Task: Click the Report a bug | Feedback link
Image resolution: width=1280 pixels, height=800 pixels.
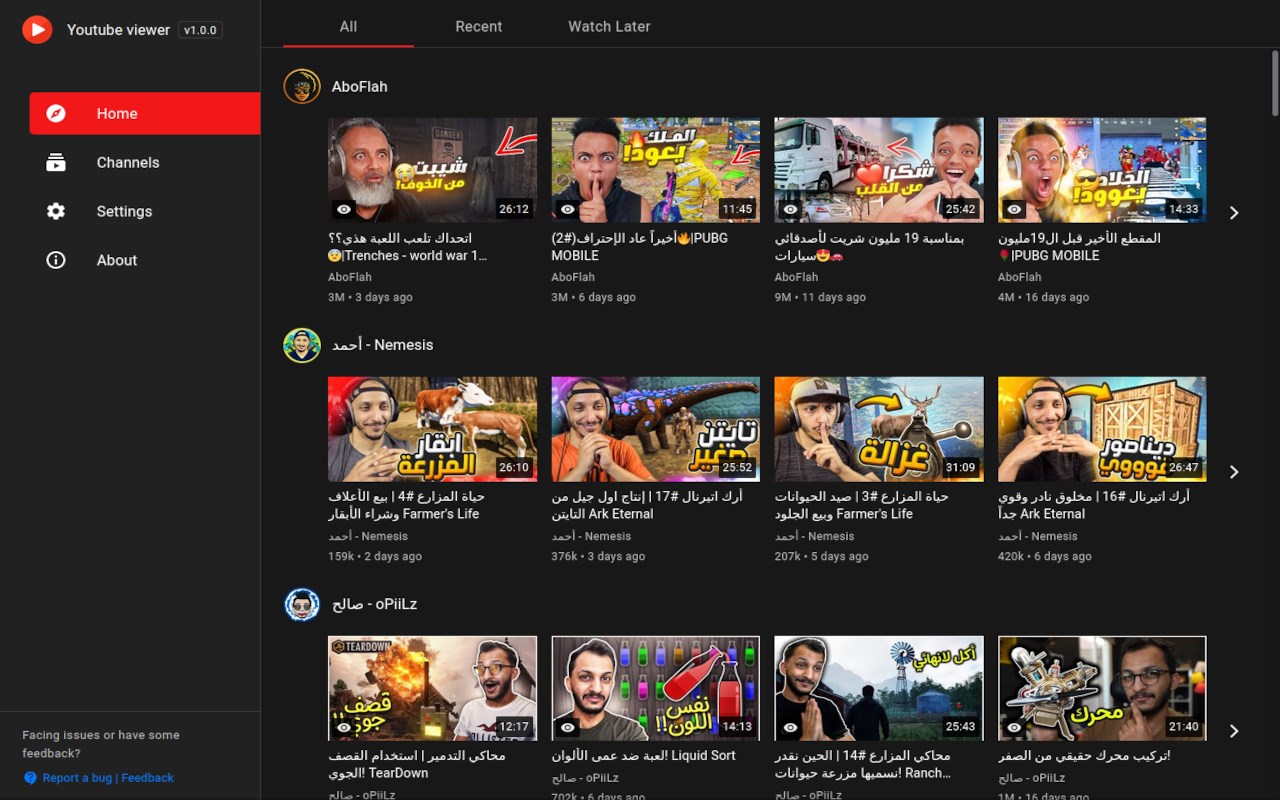Action: [x=108, y=778]
